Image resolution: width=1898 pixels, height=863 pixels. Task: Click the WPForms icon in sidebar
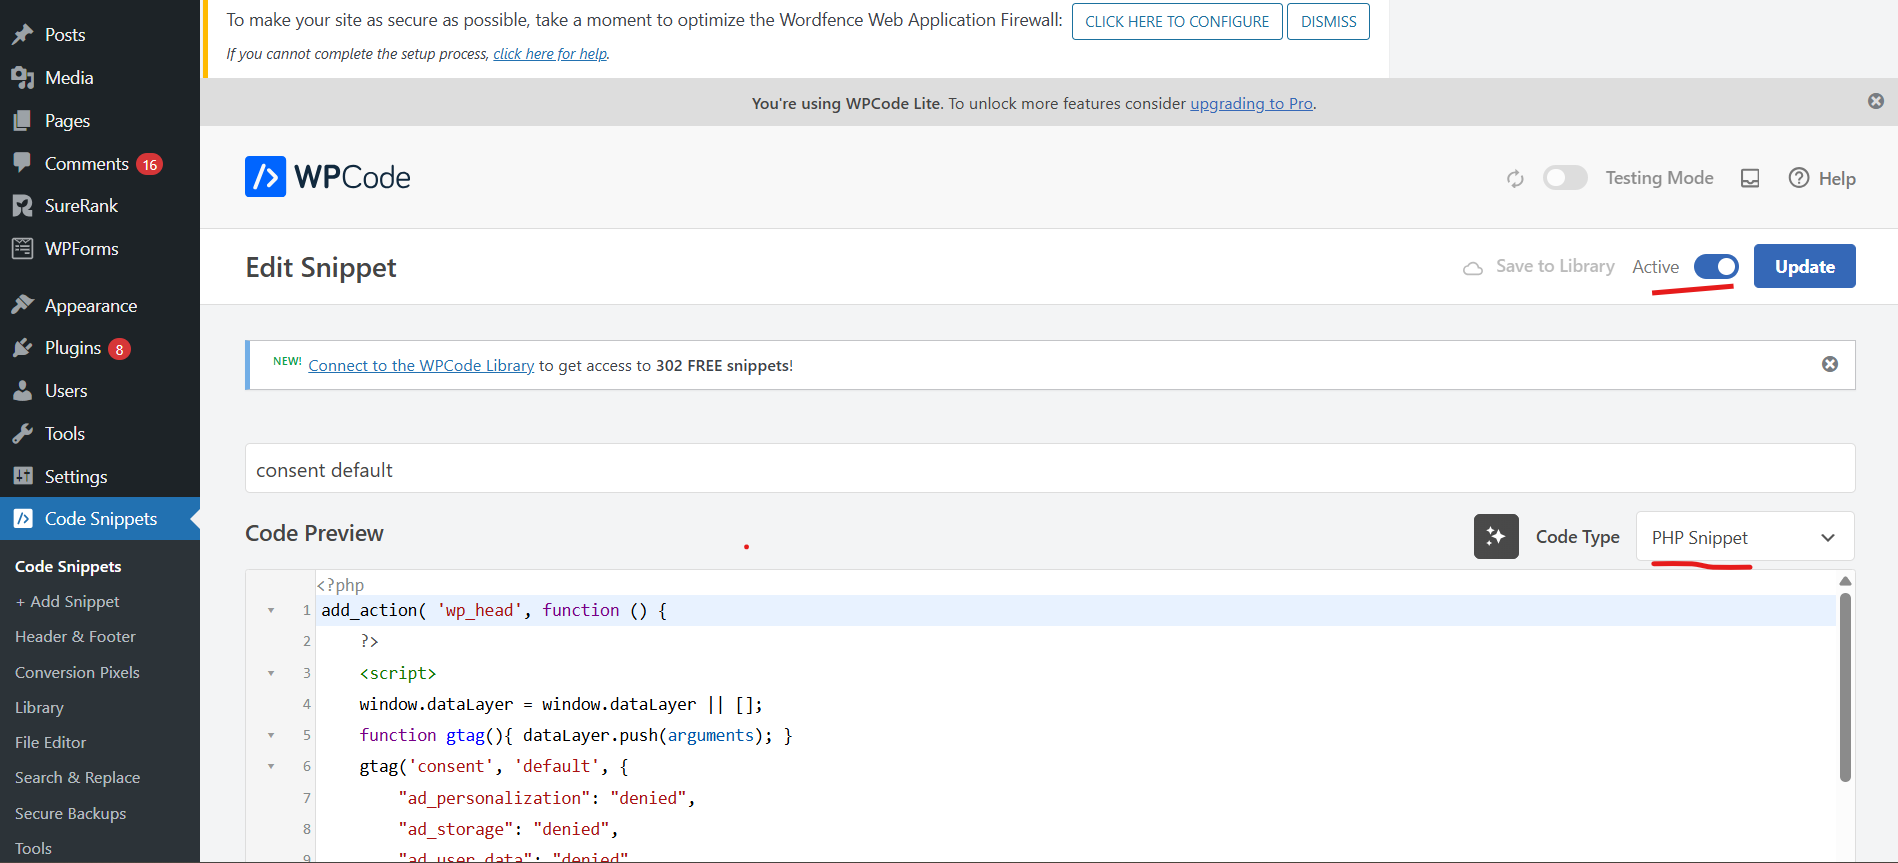click(x=23, y=248)
